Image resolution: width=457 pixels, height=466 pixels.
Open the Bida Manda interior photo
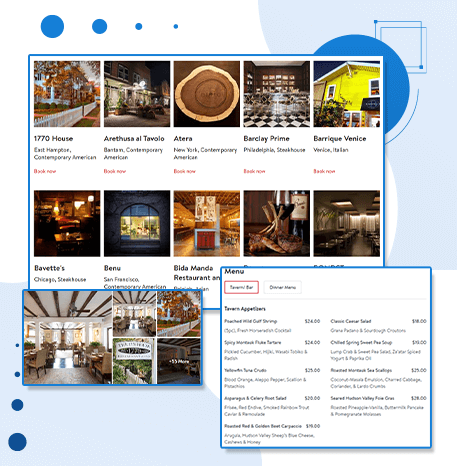click(207, 223)
